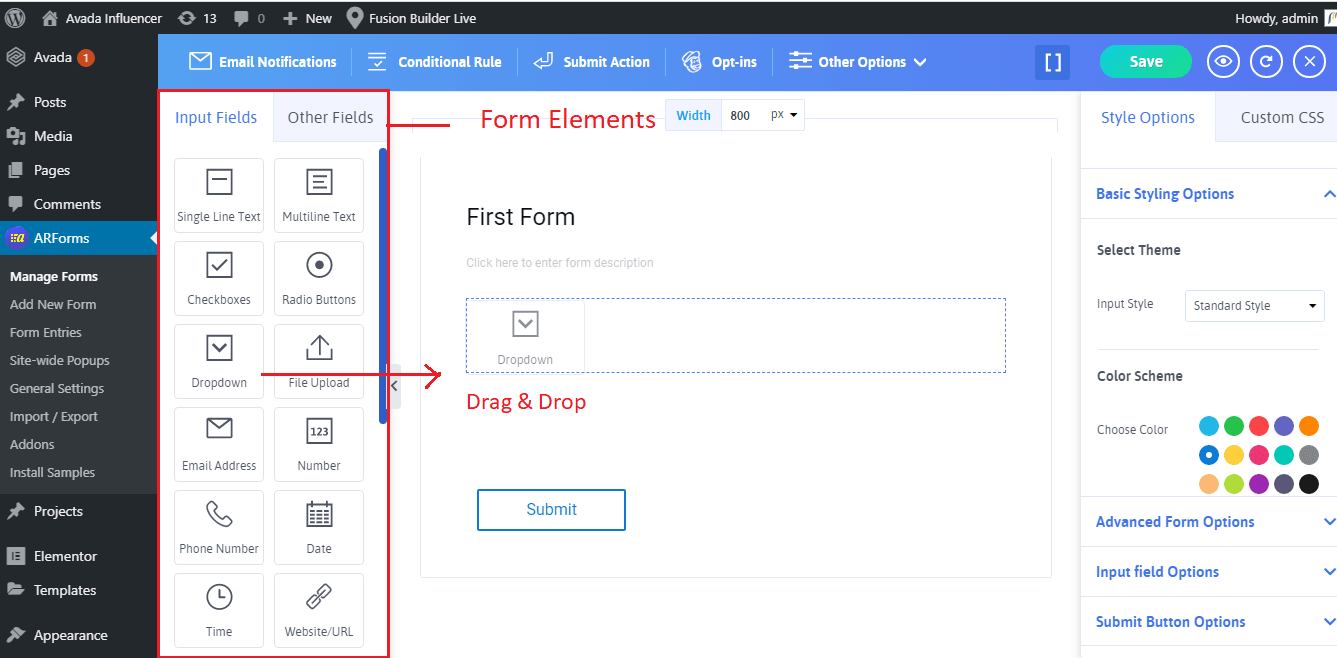The height and width of the screenshot is (658, 1337).
Task: Add the Date field element
Action: [319, 527]
